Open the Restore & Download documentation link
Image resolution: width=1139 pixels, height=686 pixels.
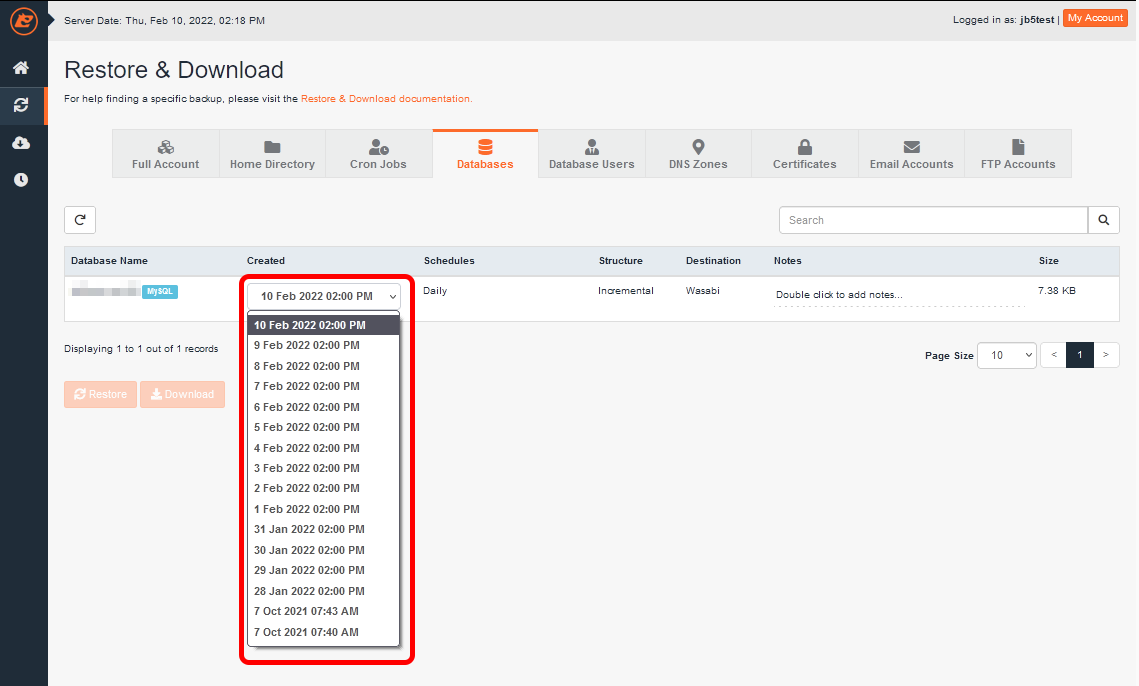click(x=385, y=99)
